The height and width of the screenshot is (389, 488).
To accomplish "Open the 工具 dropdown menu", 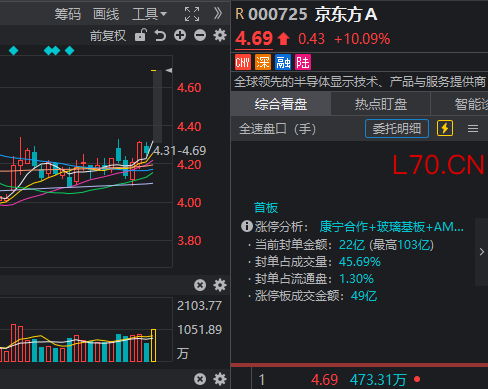I will click(149, 14).
